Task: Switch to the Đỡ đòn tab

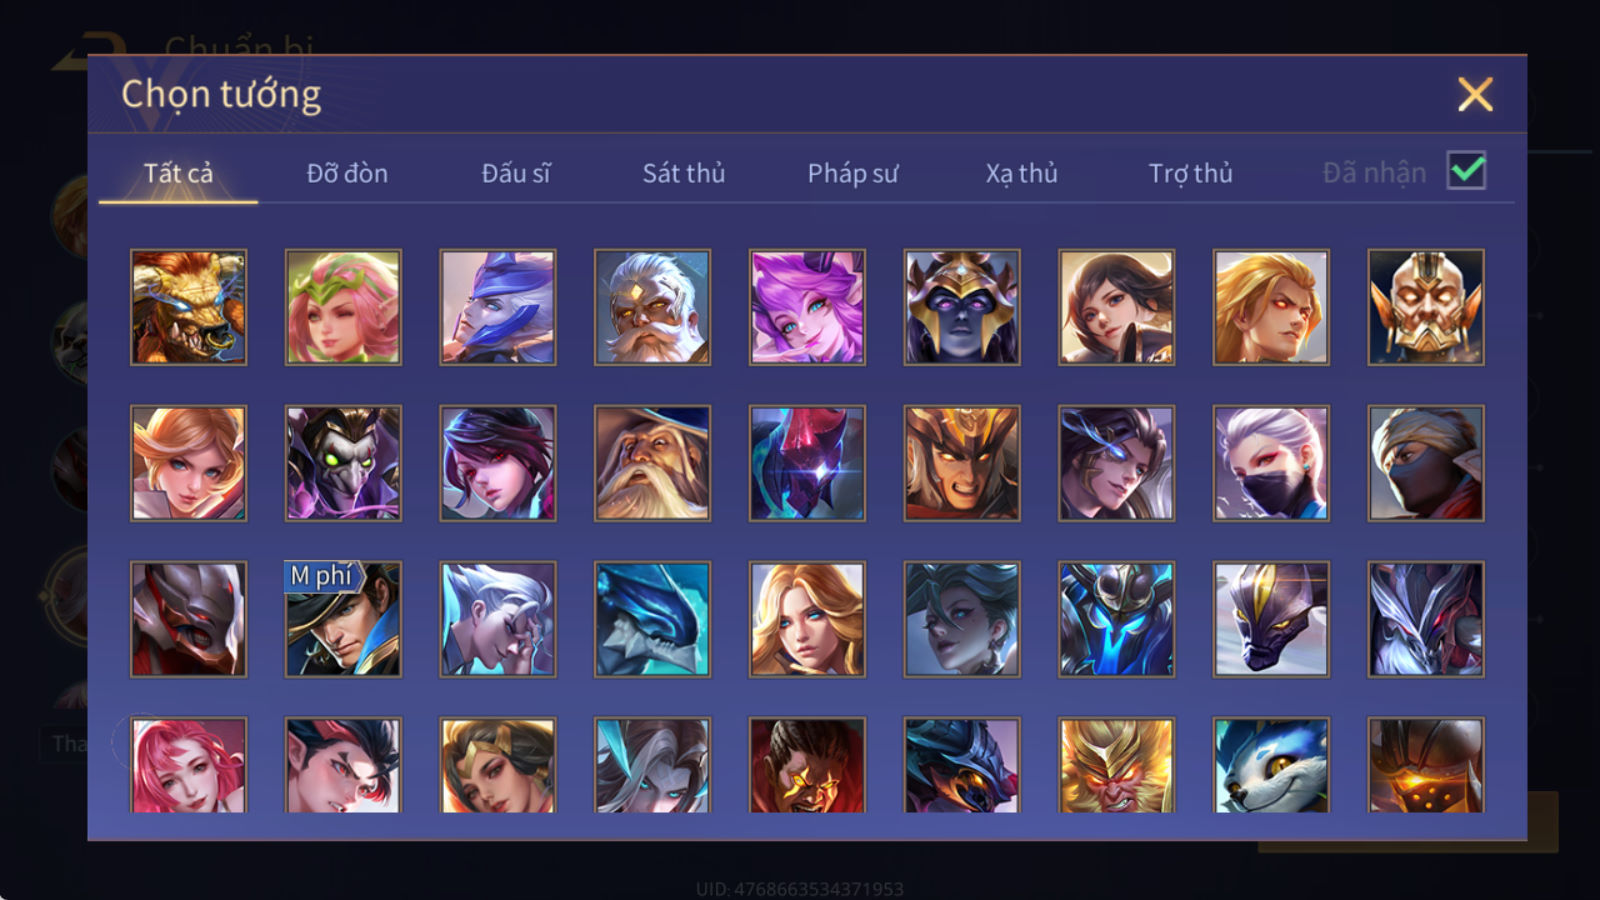Action: point(347,173)
